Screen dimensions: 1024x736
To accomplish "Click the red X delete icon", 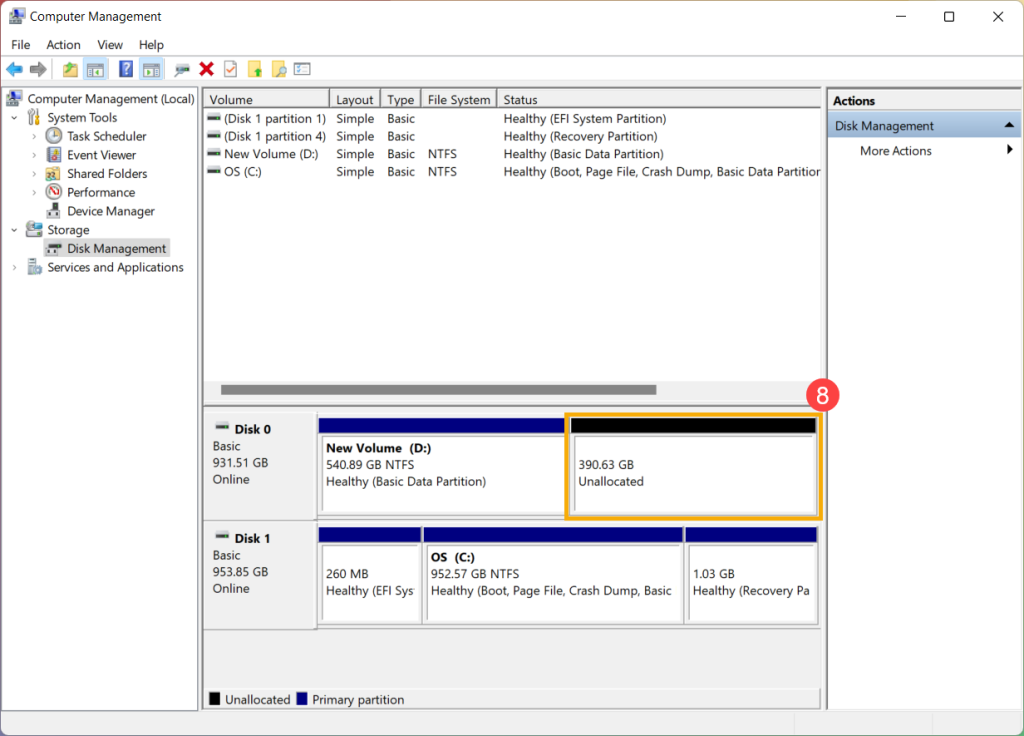I will pyautogui.click(x=207, y=69).
